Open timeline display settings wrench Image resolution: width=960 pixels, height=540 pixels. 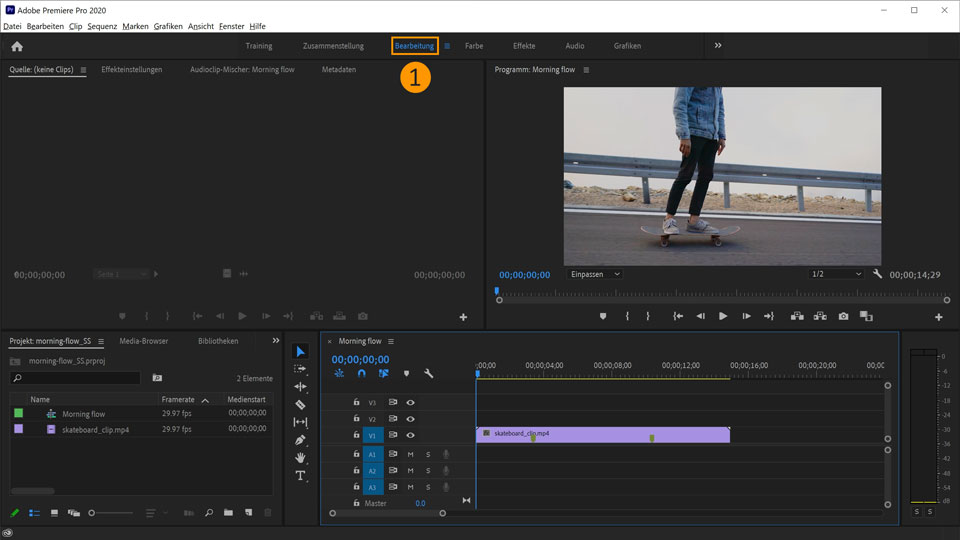click(x=429, y=374)
